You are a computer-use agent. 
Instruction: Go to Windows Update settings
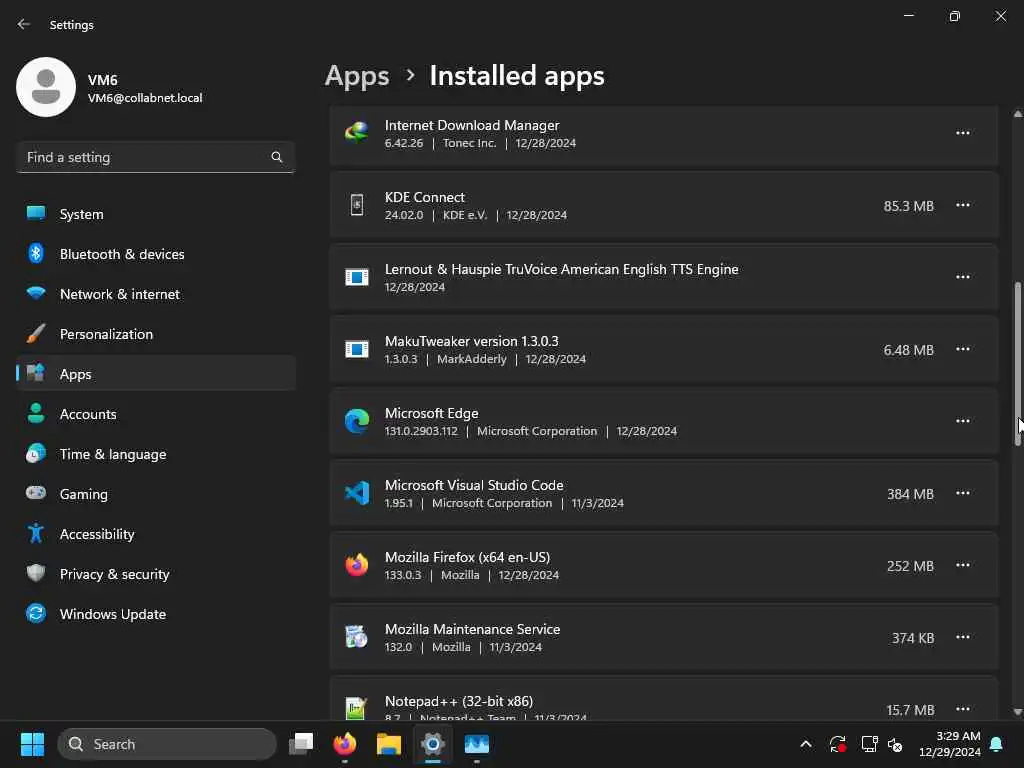(x=112, y=614)
